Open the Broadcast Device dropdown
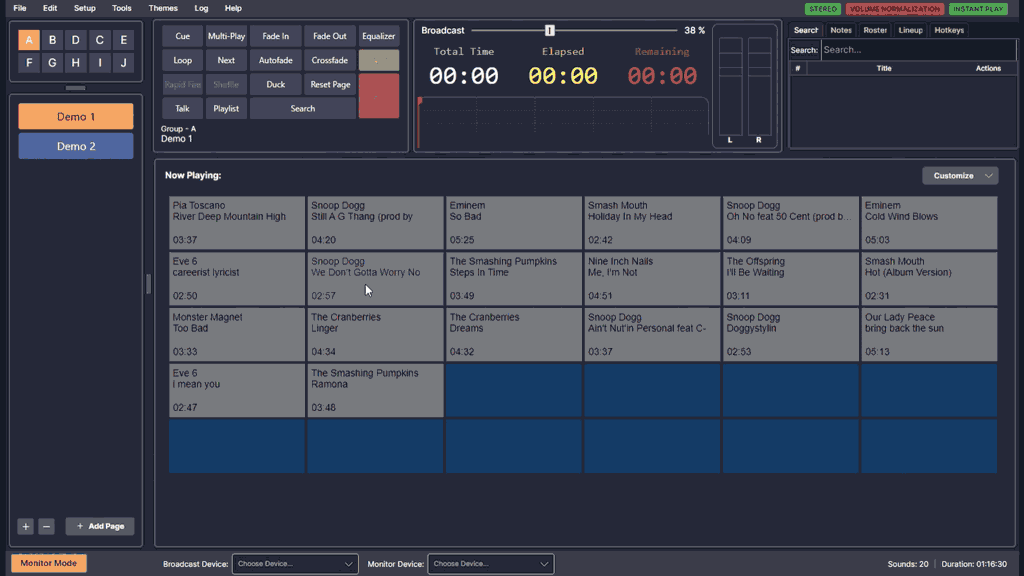Image resolution: width=1024 pixels, height=576 pixels. click(295, 564)
